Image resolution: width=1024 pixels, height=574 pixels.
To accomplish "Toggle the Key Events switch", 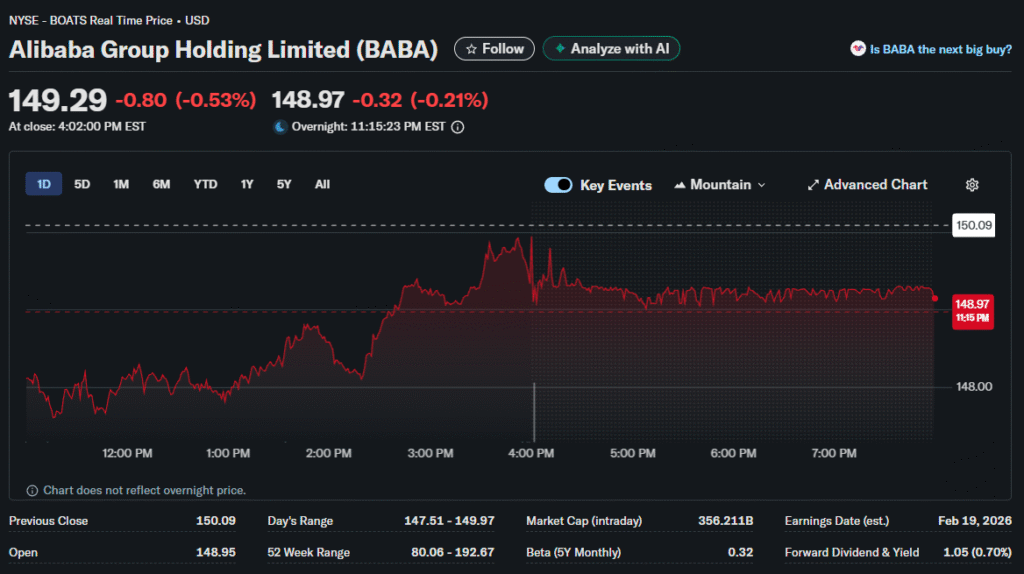I will tap(558, 185).
